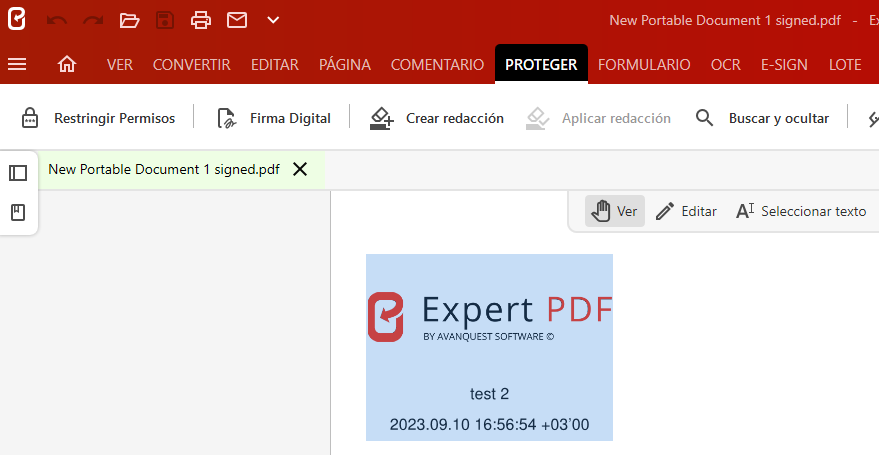Choose Crear redacción
Image resolution: width=879 pixels, height=455 pixels.
[x=455, y=119]
